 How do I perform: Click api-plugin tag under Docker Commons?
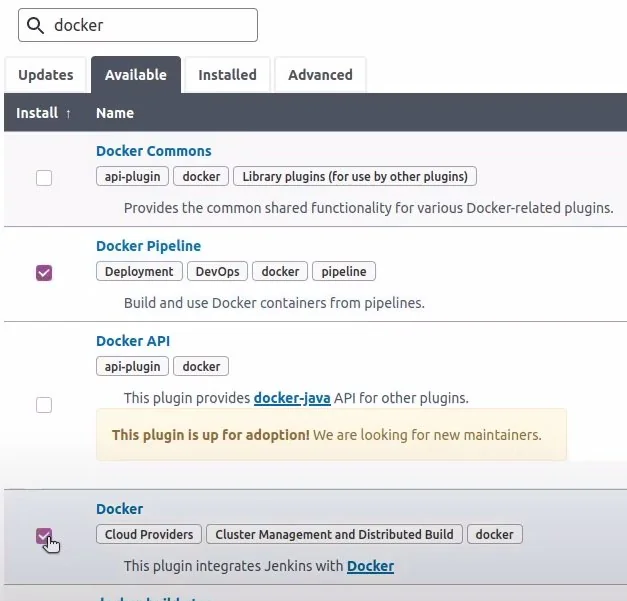tap(132, 176)
